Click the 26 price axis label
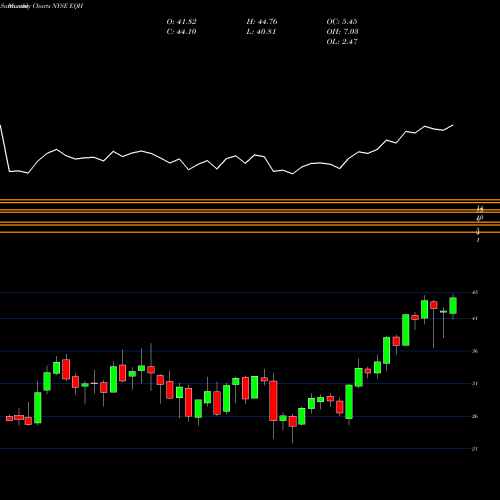 475,416
